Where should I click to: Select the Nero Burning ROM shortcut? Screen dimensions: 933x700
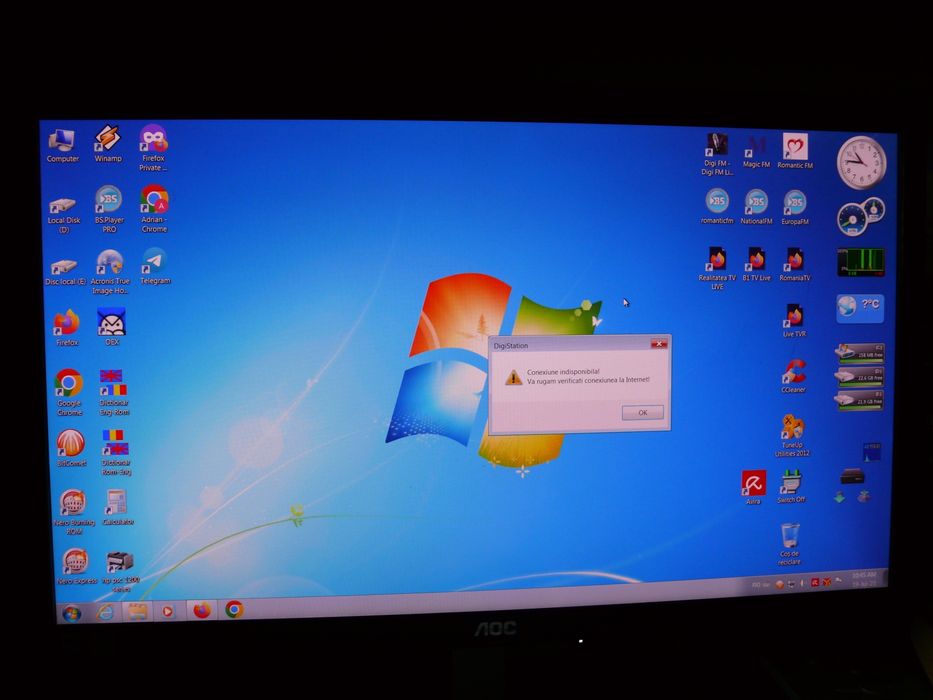click(73, 512)
